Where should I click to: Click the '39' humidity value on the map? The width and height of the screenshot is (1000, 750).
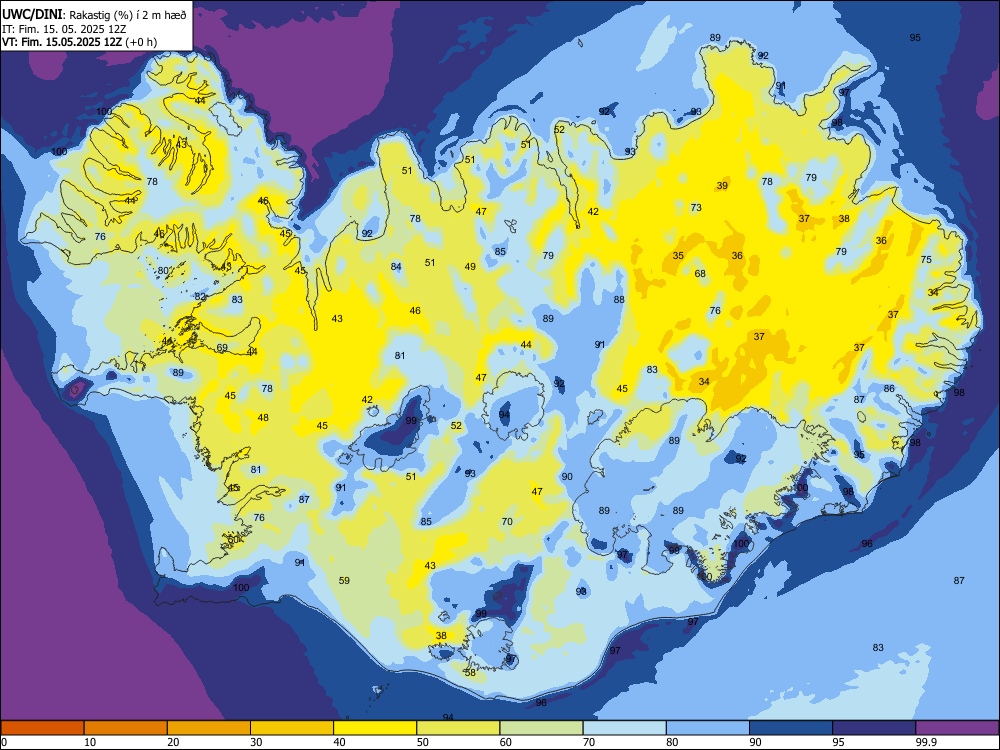coord(722,186)
